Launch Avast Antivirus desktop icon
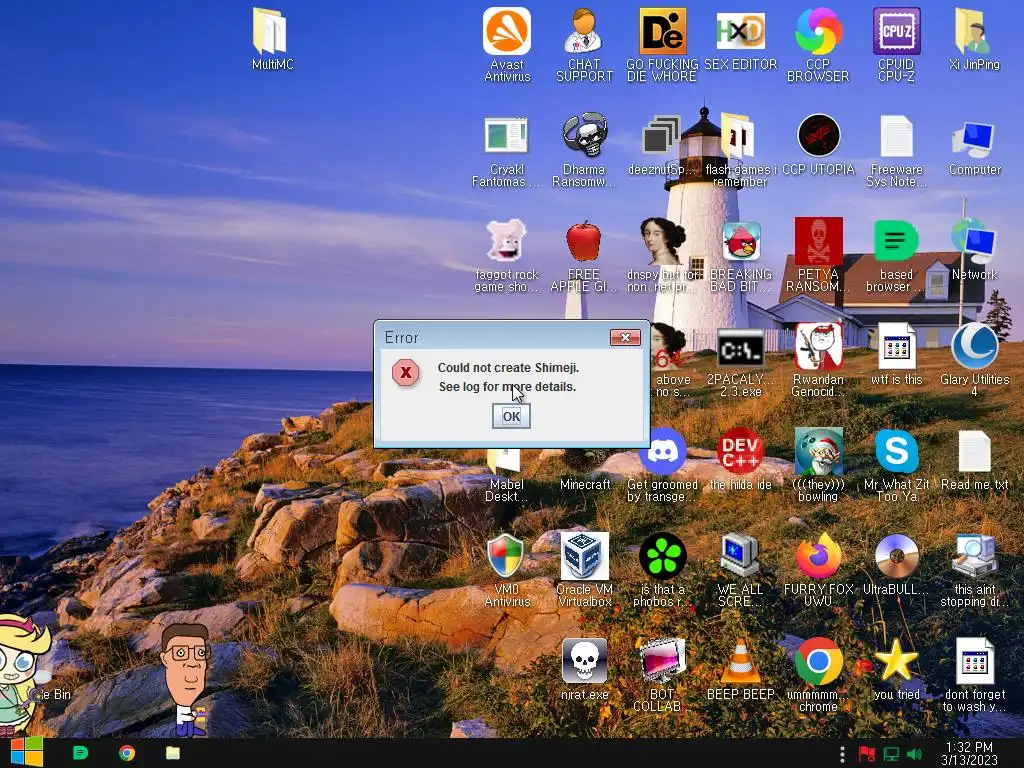The image size is (1024, 768). pos(507,31)
